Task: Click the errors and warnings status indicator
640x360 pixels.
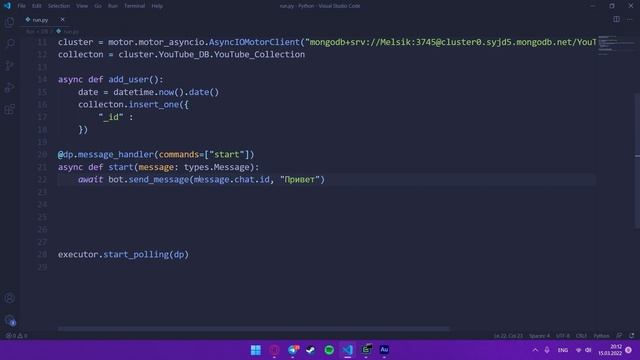Action: point(16,336)
